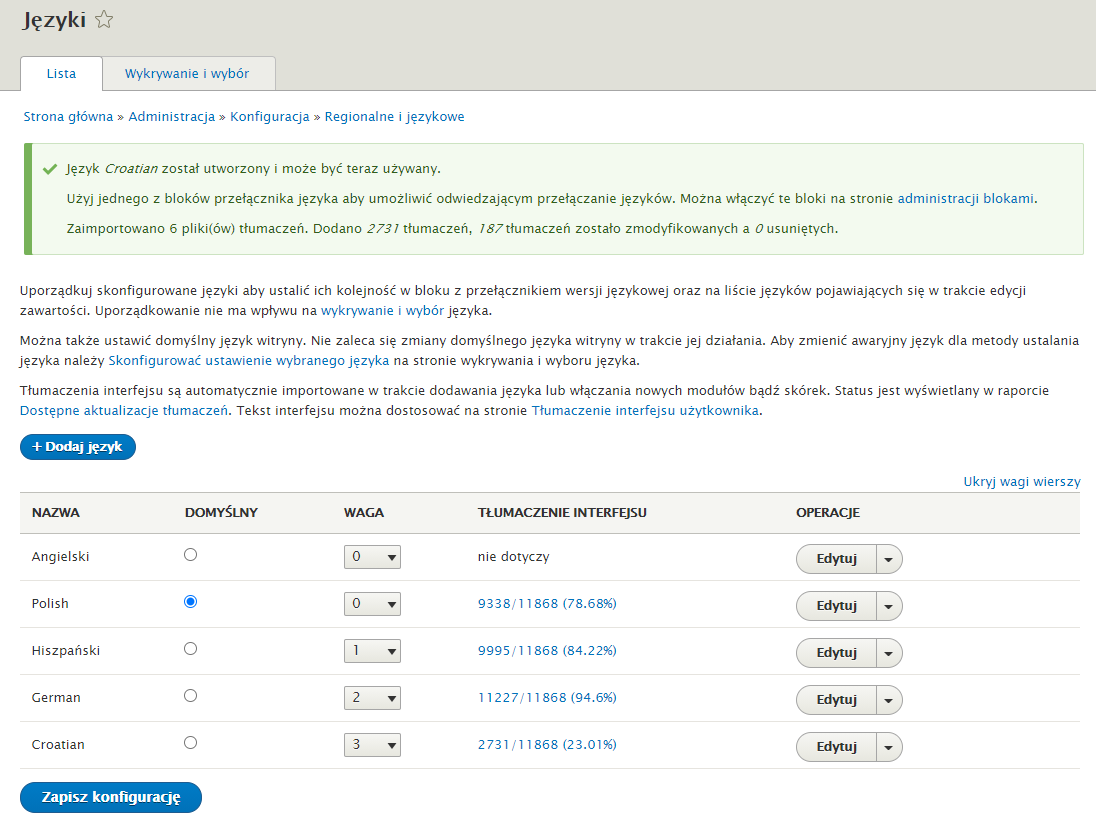This screenshot has height=838, width=1096.
Task: Select Polish default radio button
Action: [x=190, y=602]
